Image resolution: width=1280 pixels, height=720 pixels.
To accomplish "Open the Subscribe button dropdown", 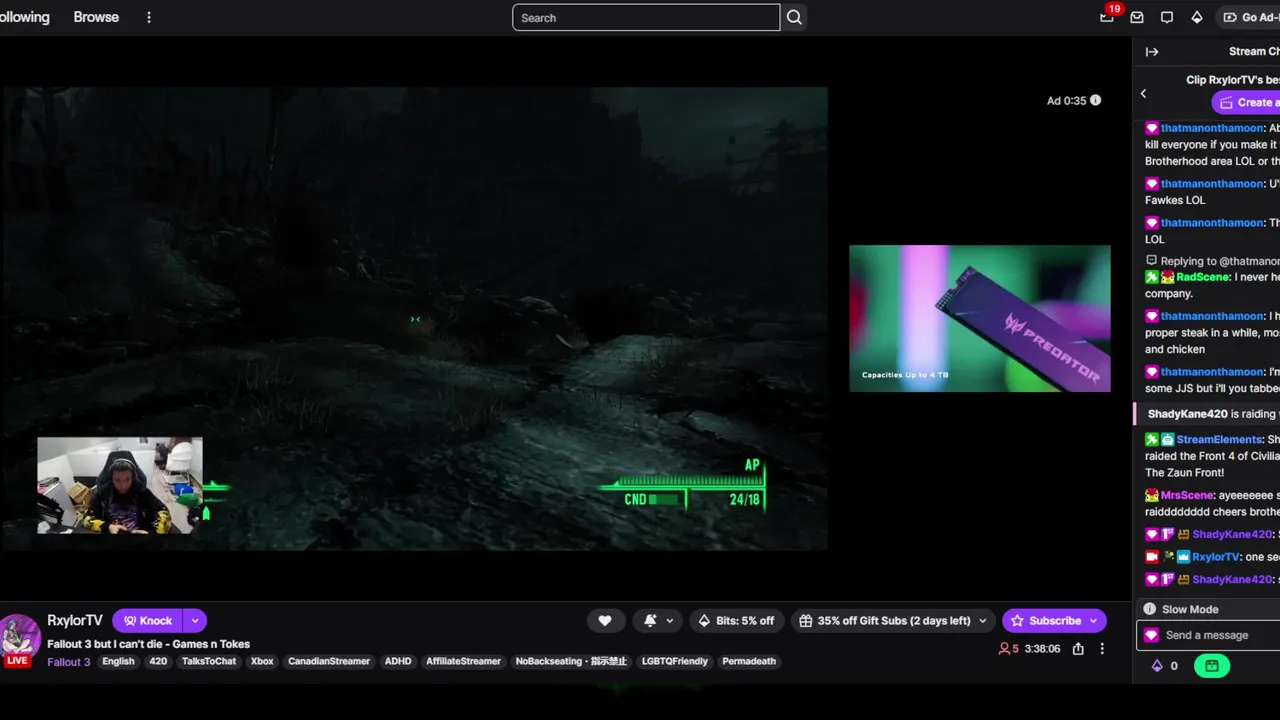I will (x=1093, y=621).
